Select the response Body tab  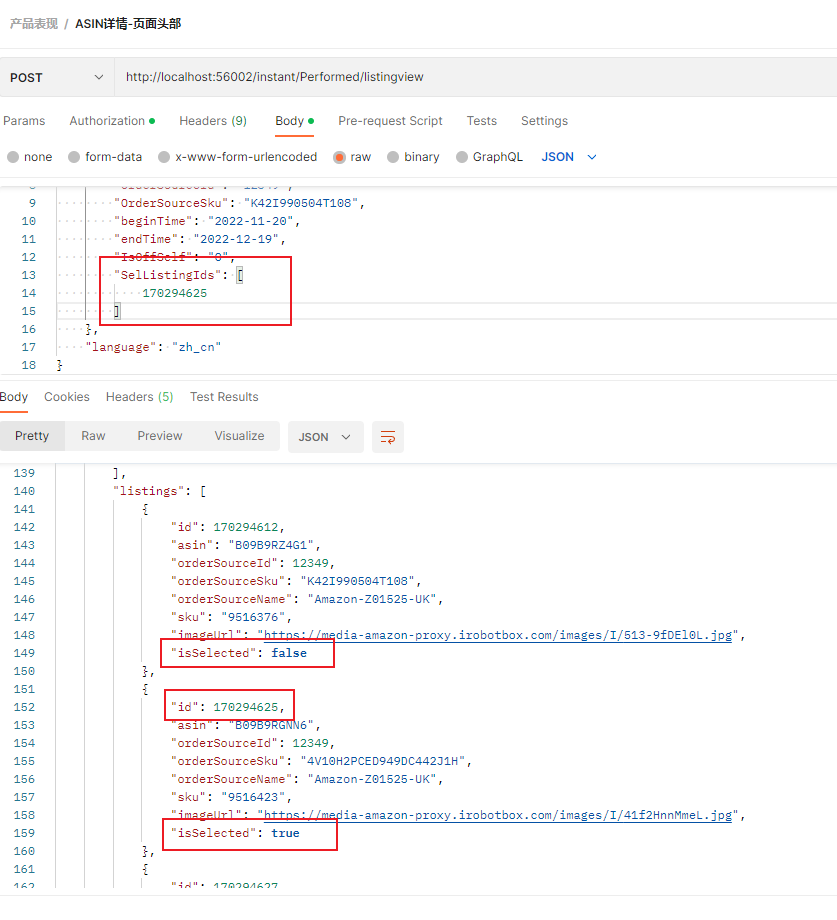coord(14,397)
